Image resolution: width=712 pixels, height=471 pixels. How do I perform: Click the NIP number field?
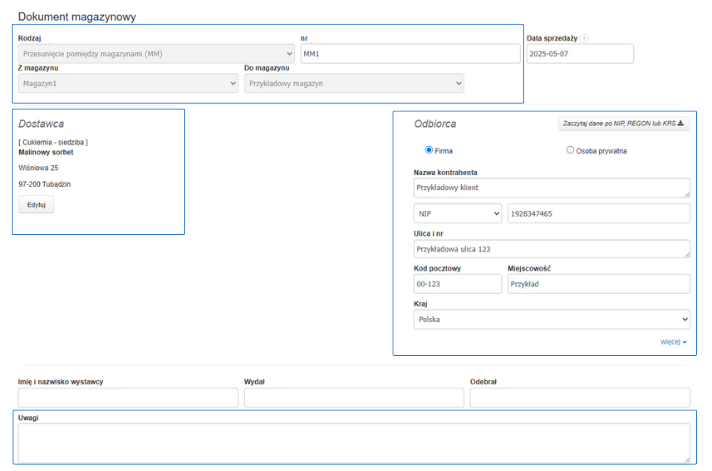coord(598,214)
